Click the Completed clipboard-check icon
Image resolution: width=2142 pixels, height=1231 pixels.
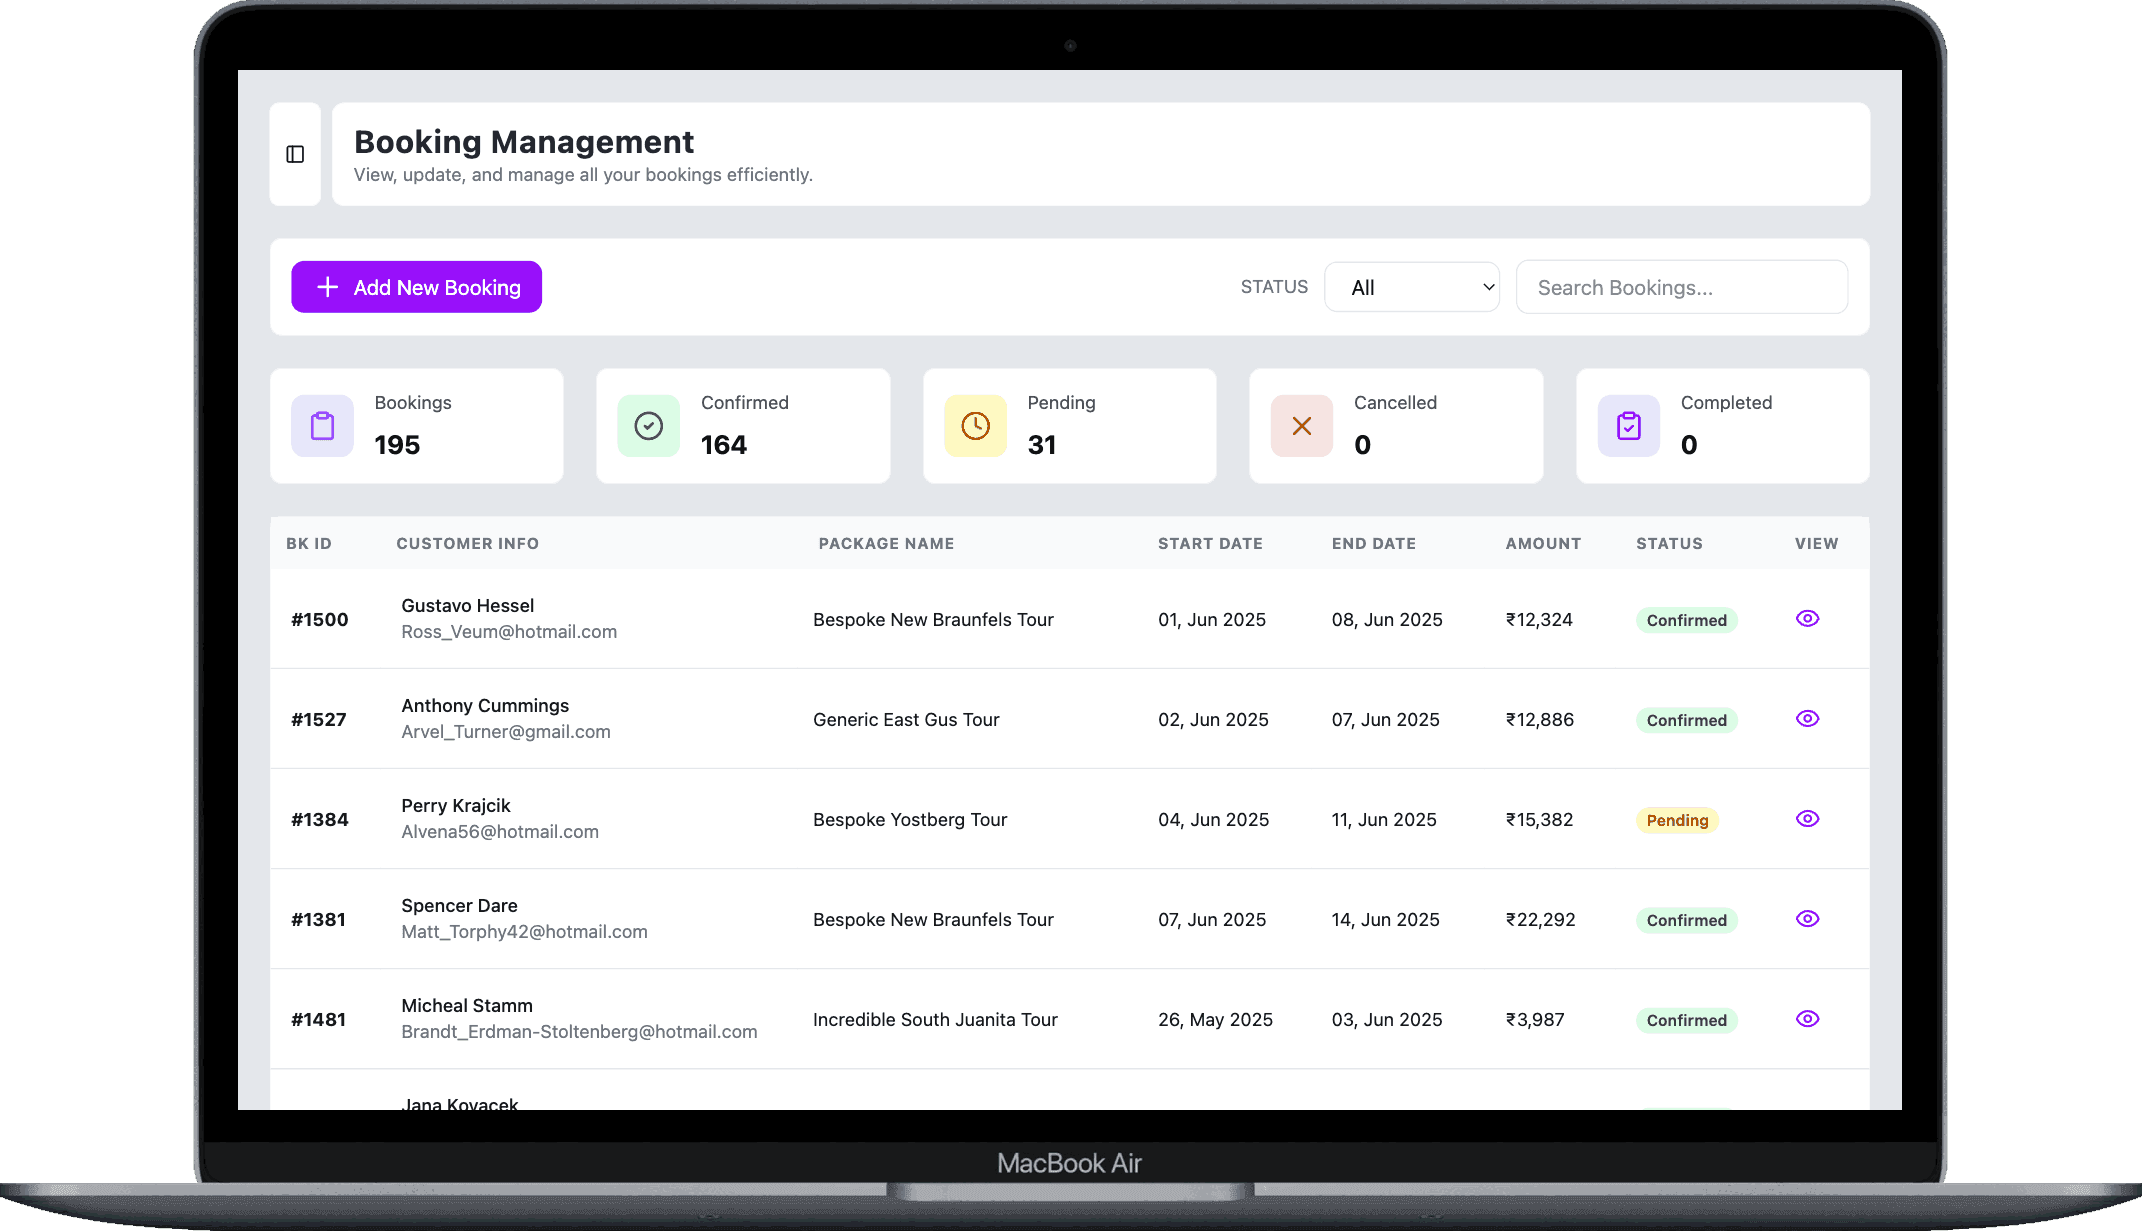pos(1627,425)
